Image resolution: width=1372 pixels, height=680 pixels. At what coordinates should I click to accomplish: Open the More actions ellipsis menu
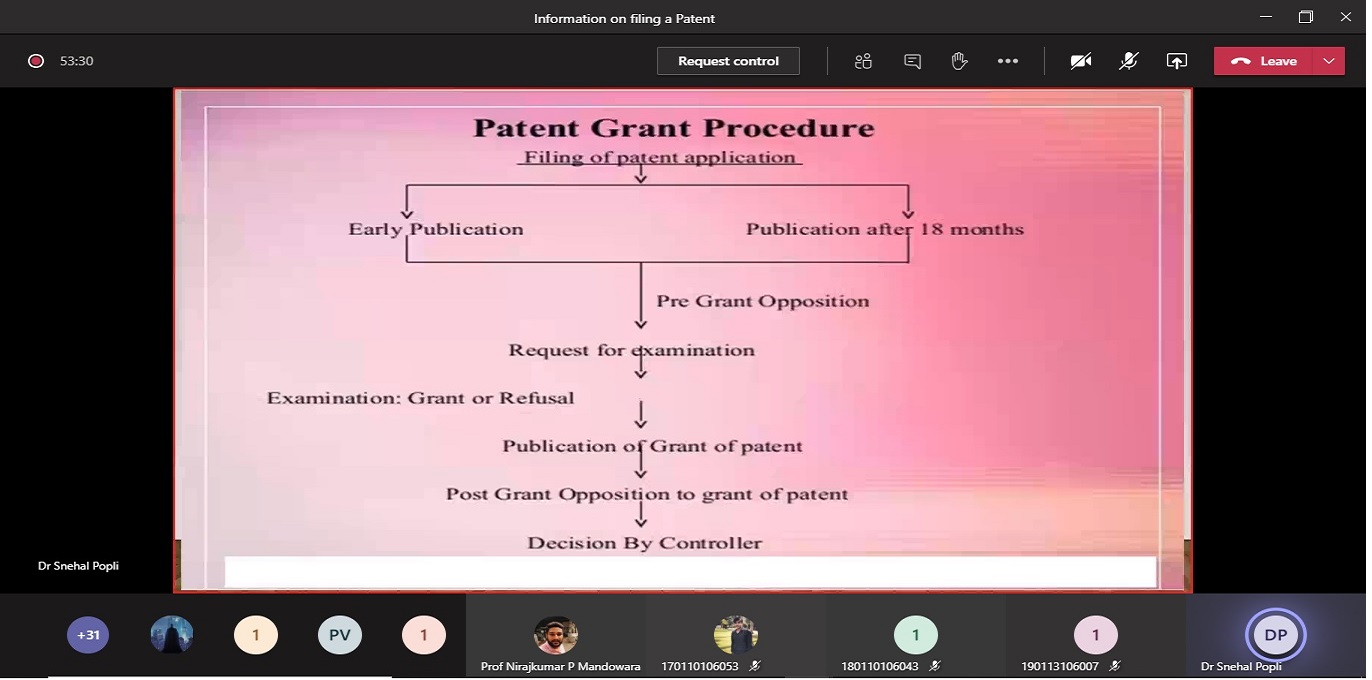tap(1007, 61)
